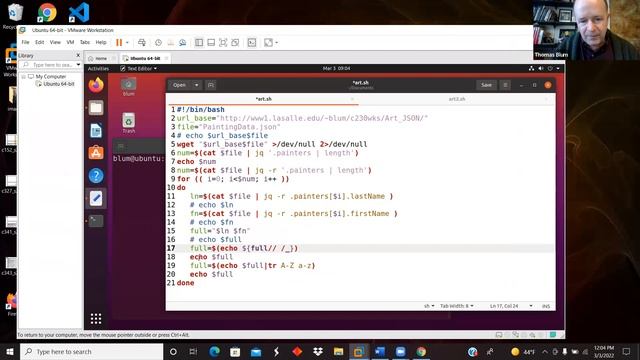Open VMware console view icon

[252, 42]
